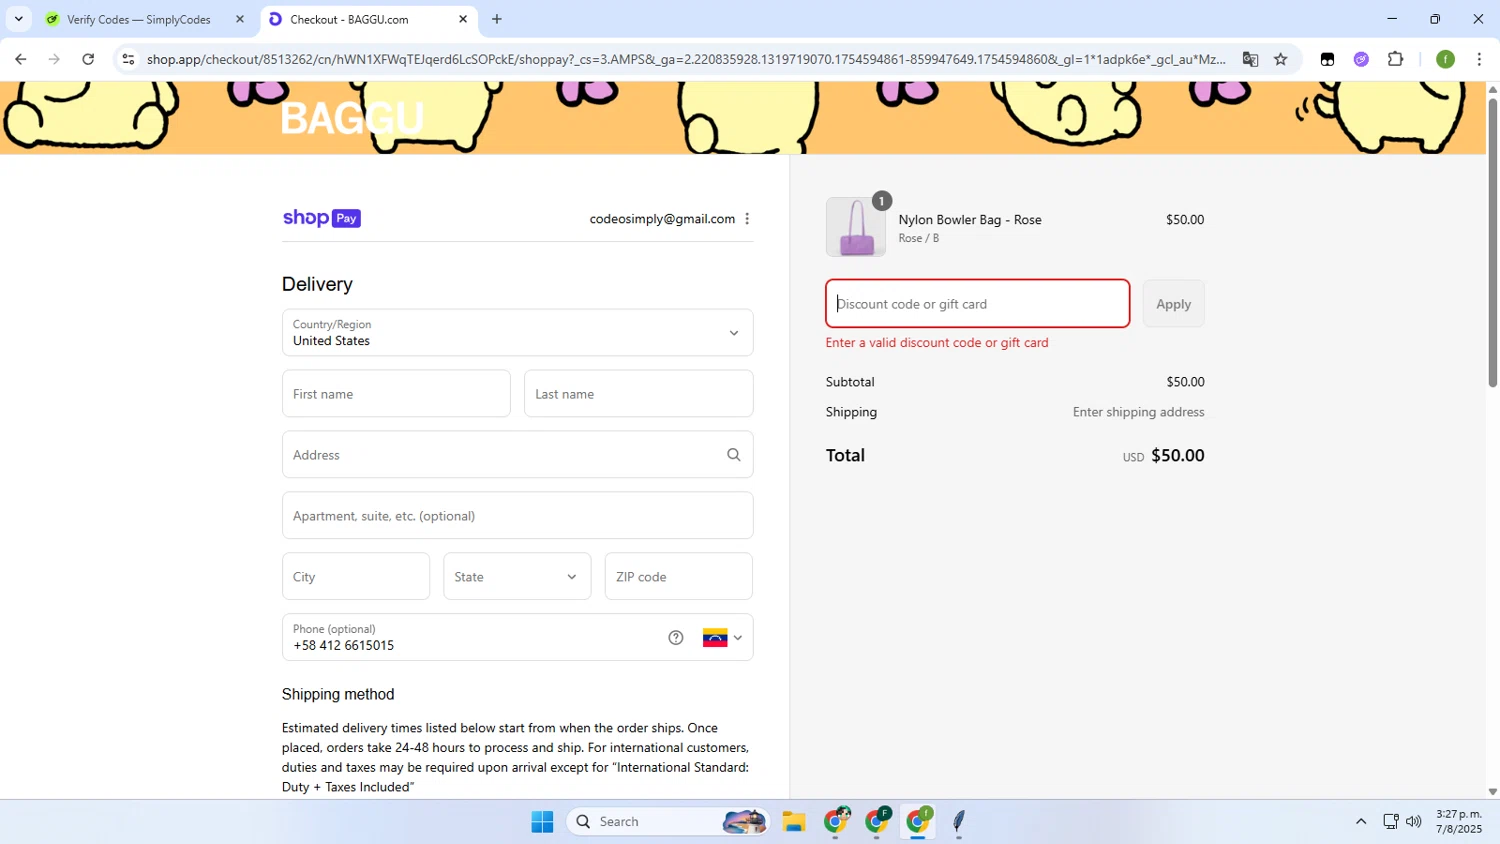Click into the Address field
1500x844 pixels.
click(517, 455)
